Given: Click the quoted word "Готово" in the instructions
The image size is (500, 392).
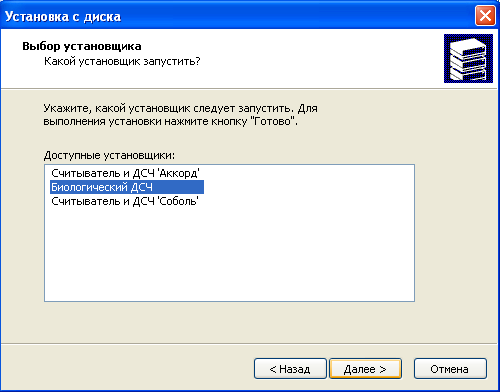Looking at the screenshot, I should point(273,121).
